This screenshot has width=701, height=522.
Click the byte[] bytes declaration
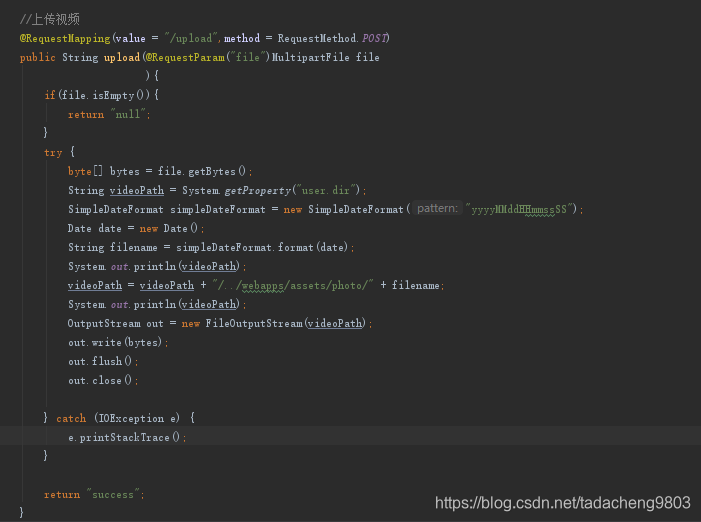click(x=104, y=171)
